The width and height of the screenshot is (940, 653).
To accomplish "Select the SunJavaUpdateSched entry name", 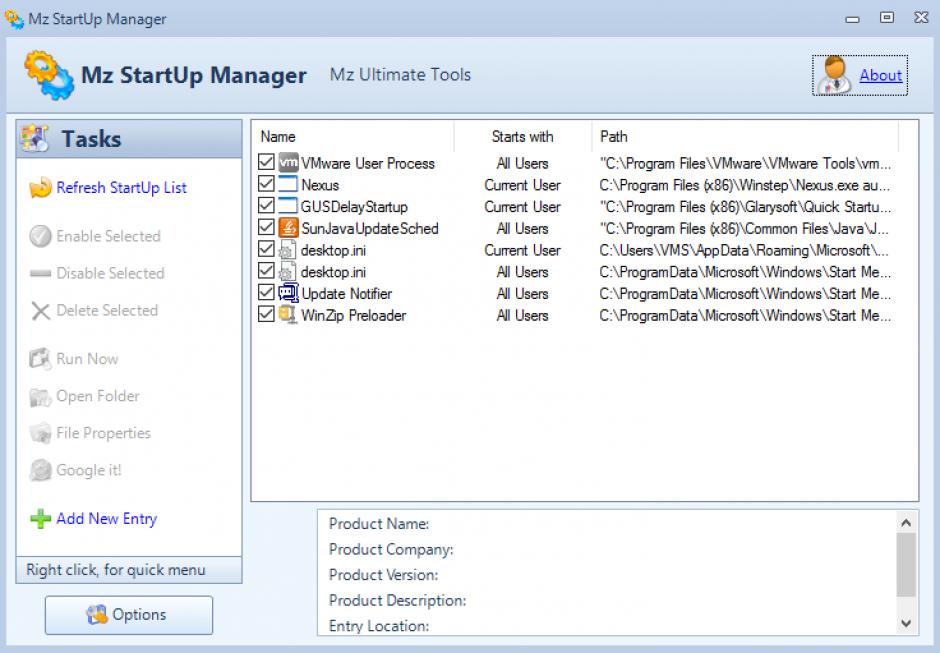I will click(370, 228).
